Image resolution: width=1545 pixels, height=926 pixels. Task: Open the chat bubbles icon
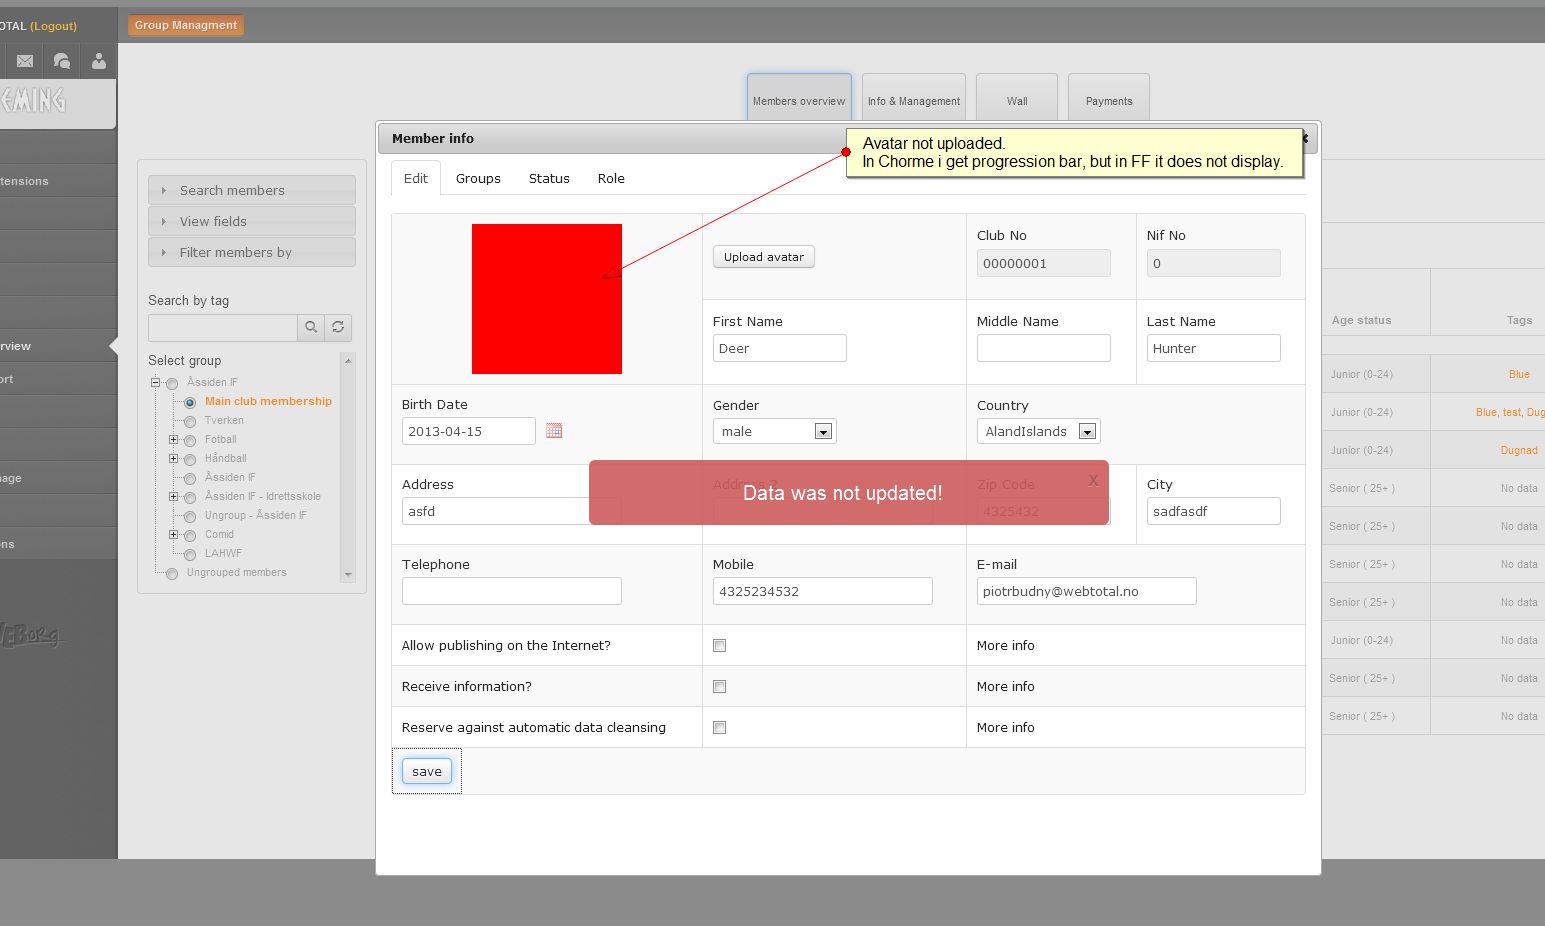coord(62,61)
